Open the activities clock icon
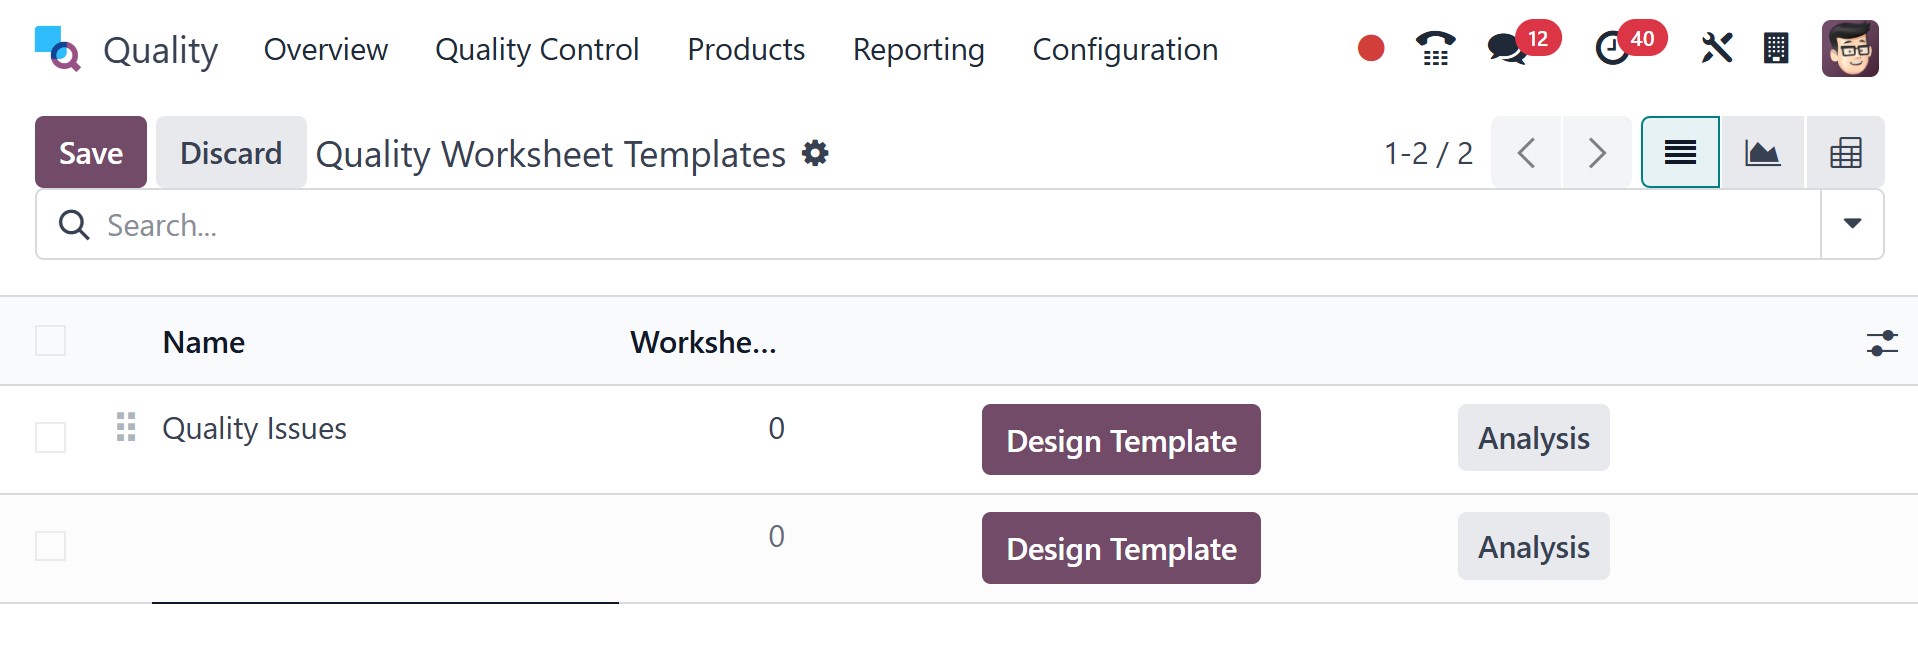The width and height of the screenshot is (1918, 648). (x=1612, y=48)
